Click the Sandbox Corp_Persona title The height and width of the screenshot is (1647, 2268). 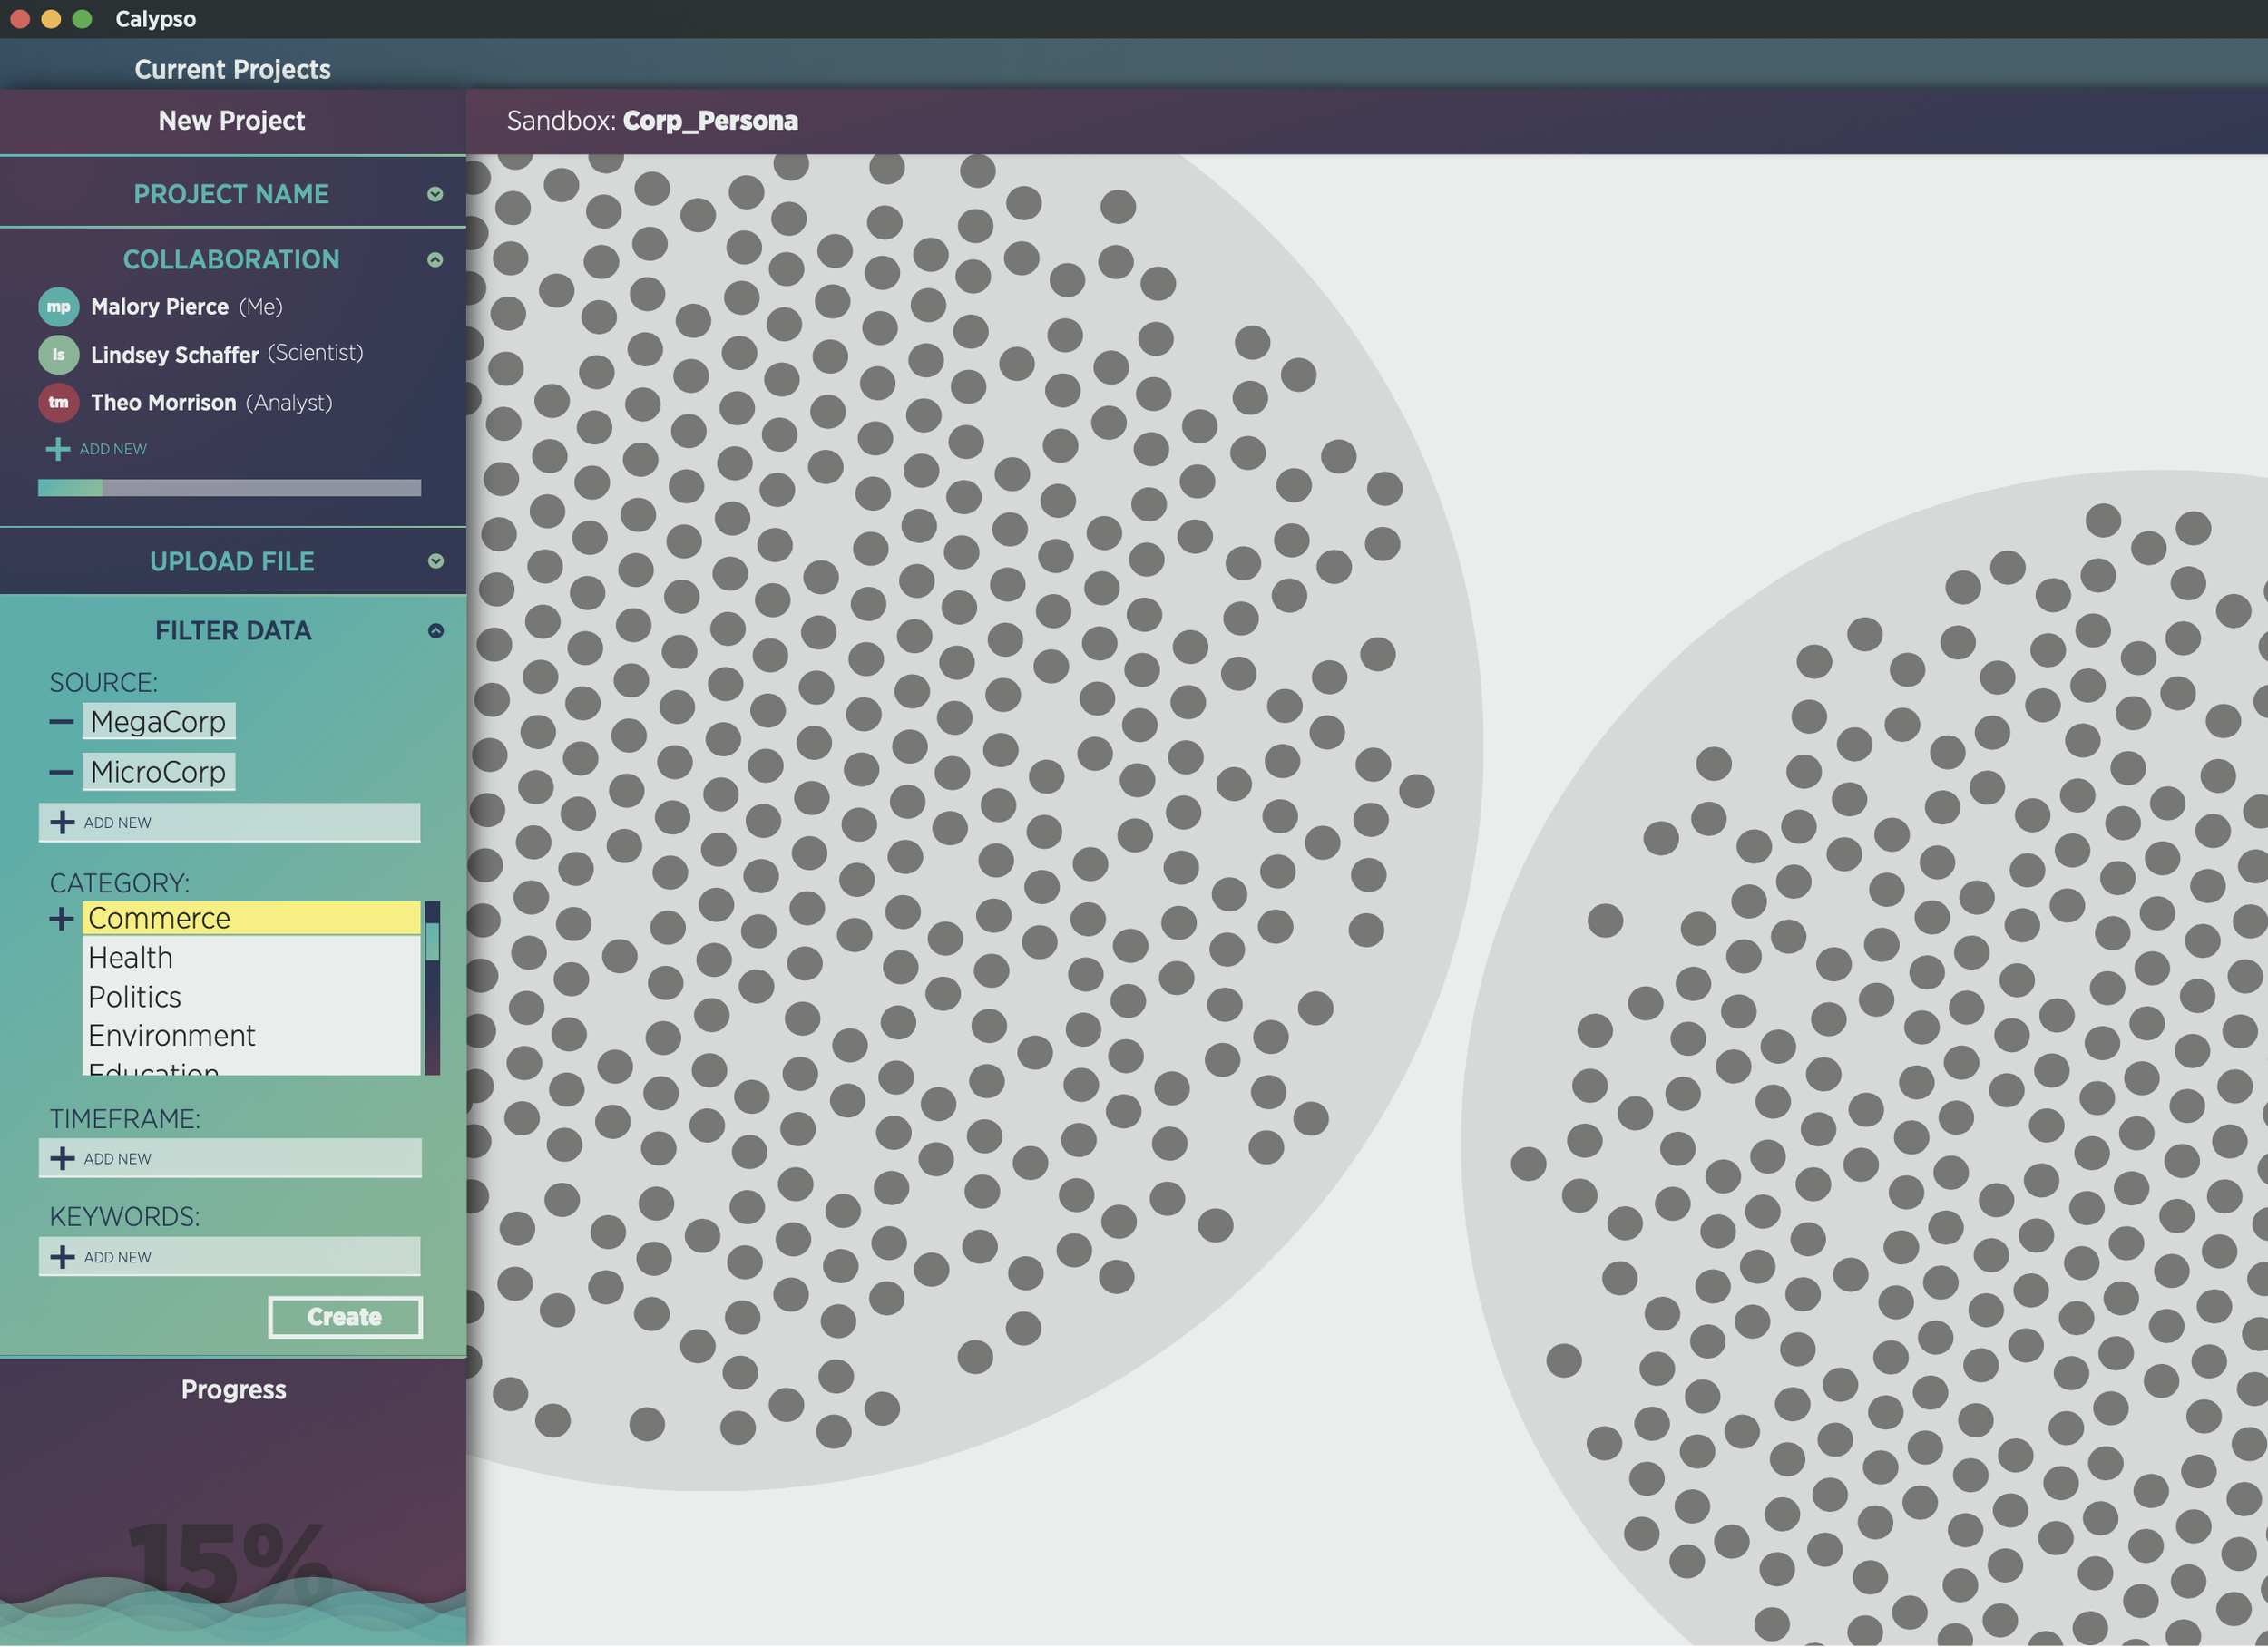point(652,121)
